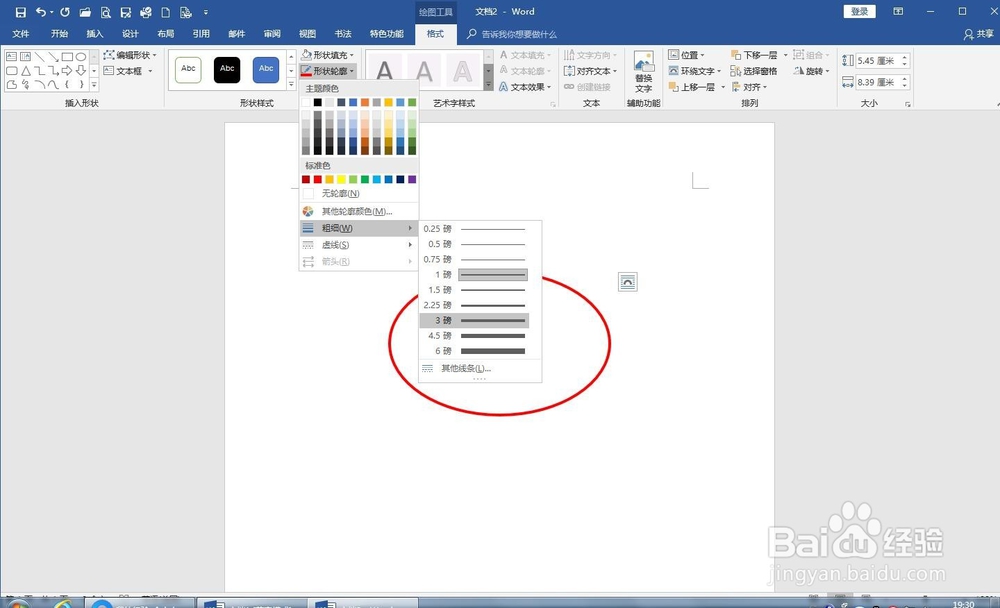Switch to the 插入 tab
1000x608 pixels.
(94, 34)
